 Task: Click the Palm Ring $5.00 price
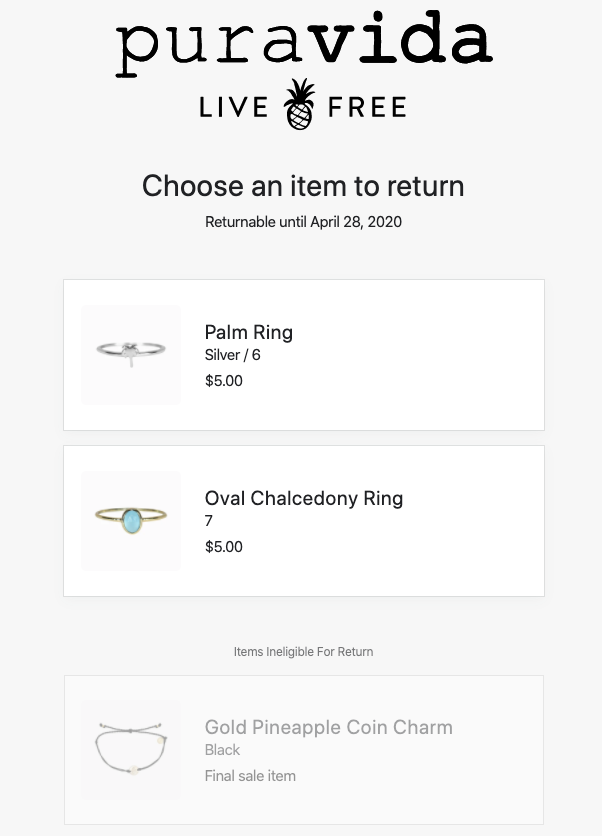pyautogui.click(x=223, y=381)
